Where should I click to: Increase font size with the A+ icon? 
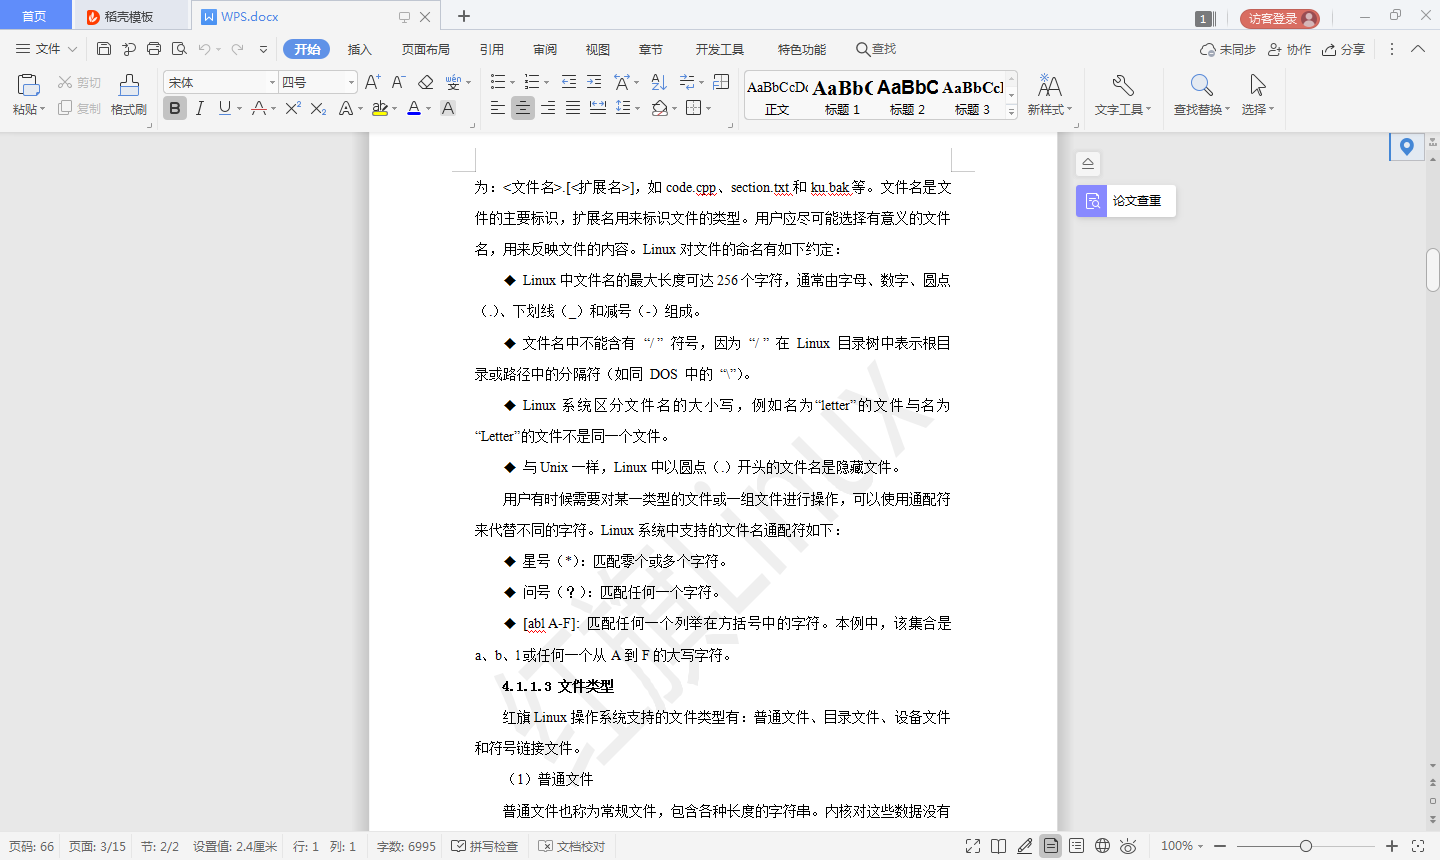point(372,82)
